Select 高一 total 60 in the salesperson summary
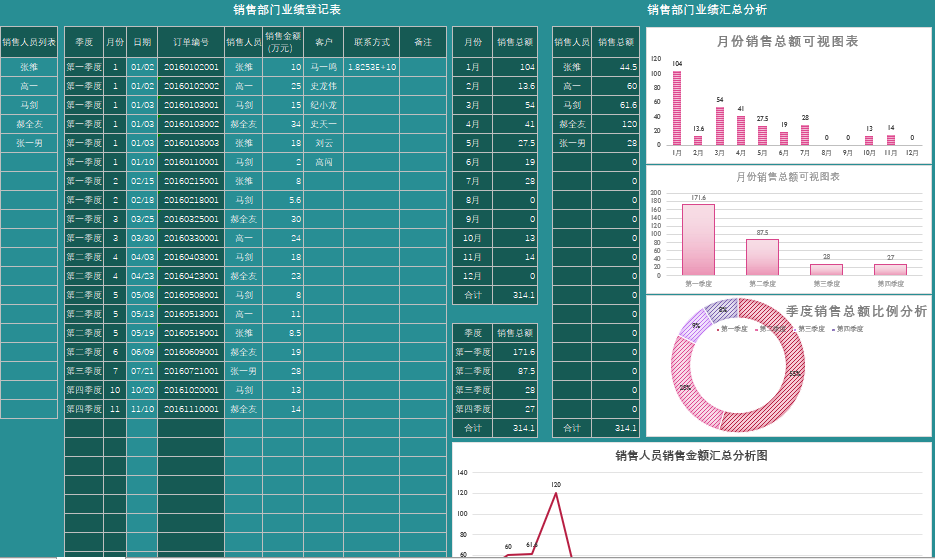This screenshot has height=559, width=935. [x=615, y=86]
